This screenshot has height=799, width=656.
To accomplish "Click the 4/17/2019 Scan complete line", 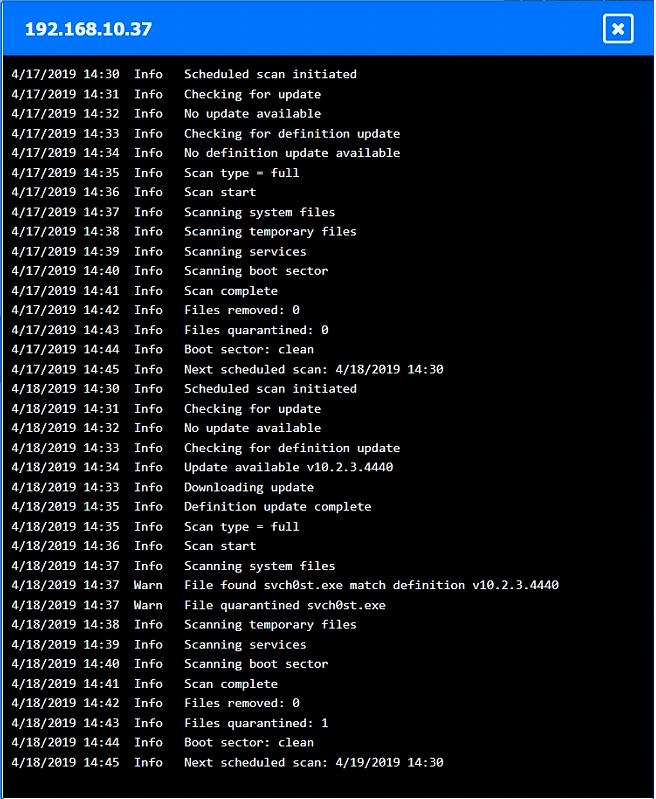I will (144, 290).
